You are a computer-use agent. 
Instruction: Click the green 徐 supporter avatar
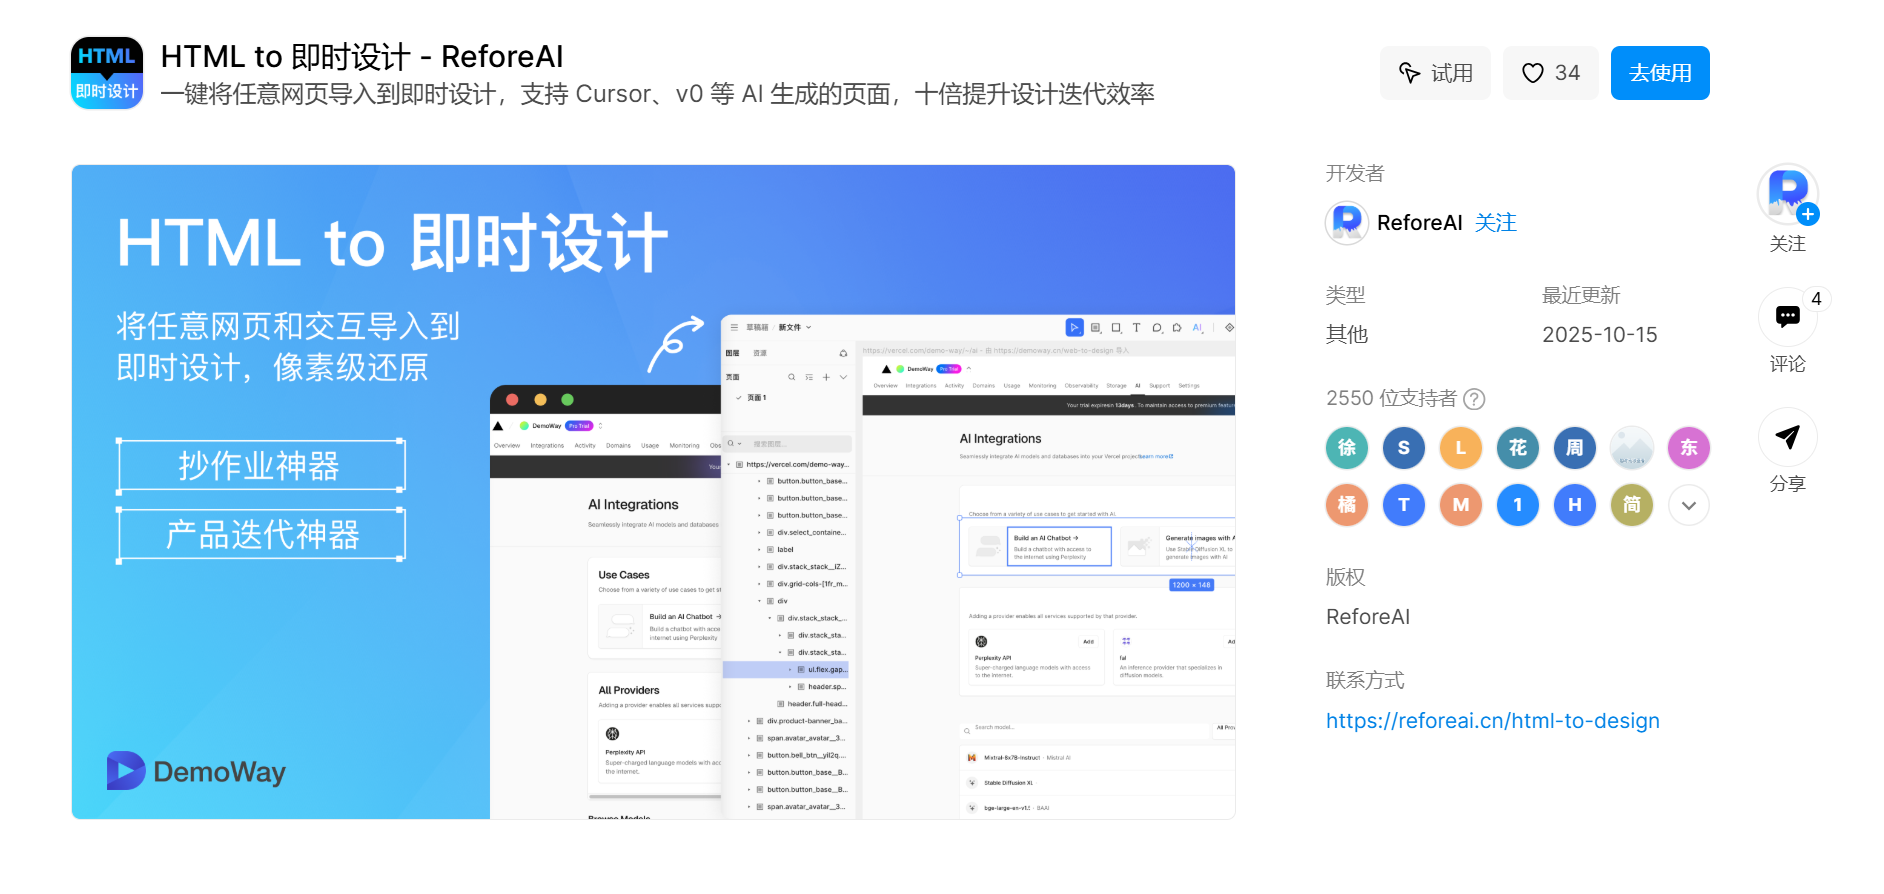pos(1347,448)
